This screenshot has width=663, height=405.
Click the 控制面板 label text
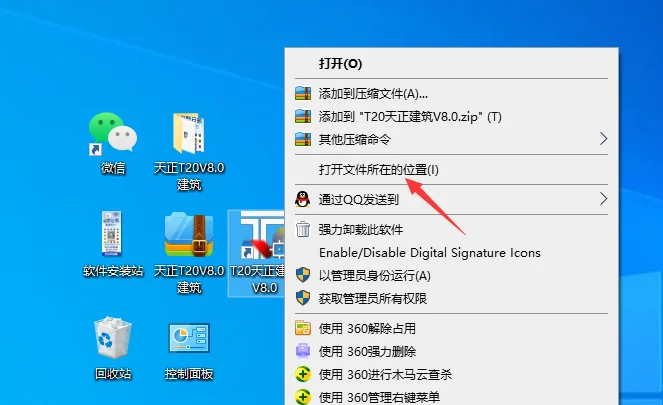pos(189,374)
